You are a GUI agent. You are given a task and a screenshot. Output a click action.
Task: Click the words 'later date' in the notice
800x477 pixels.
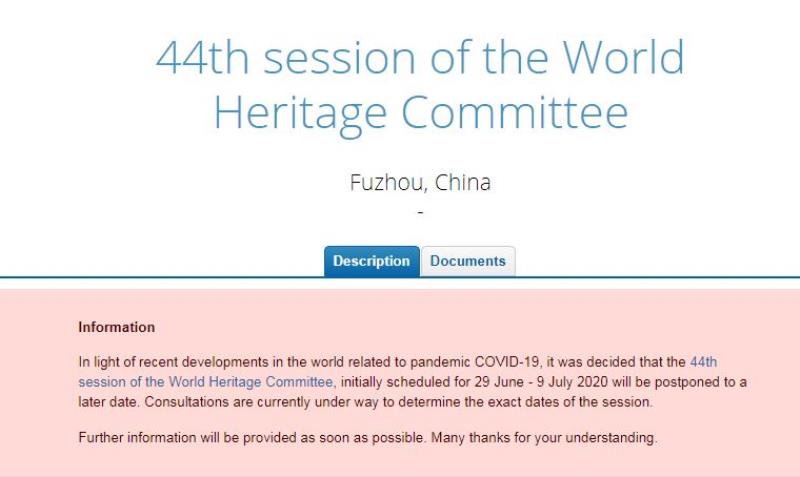[x=108, y=402]
